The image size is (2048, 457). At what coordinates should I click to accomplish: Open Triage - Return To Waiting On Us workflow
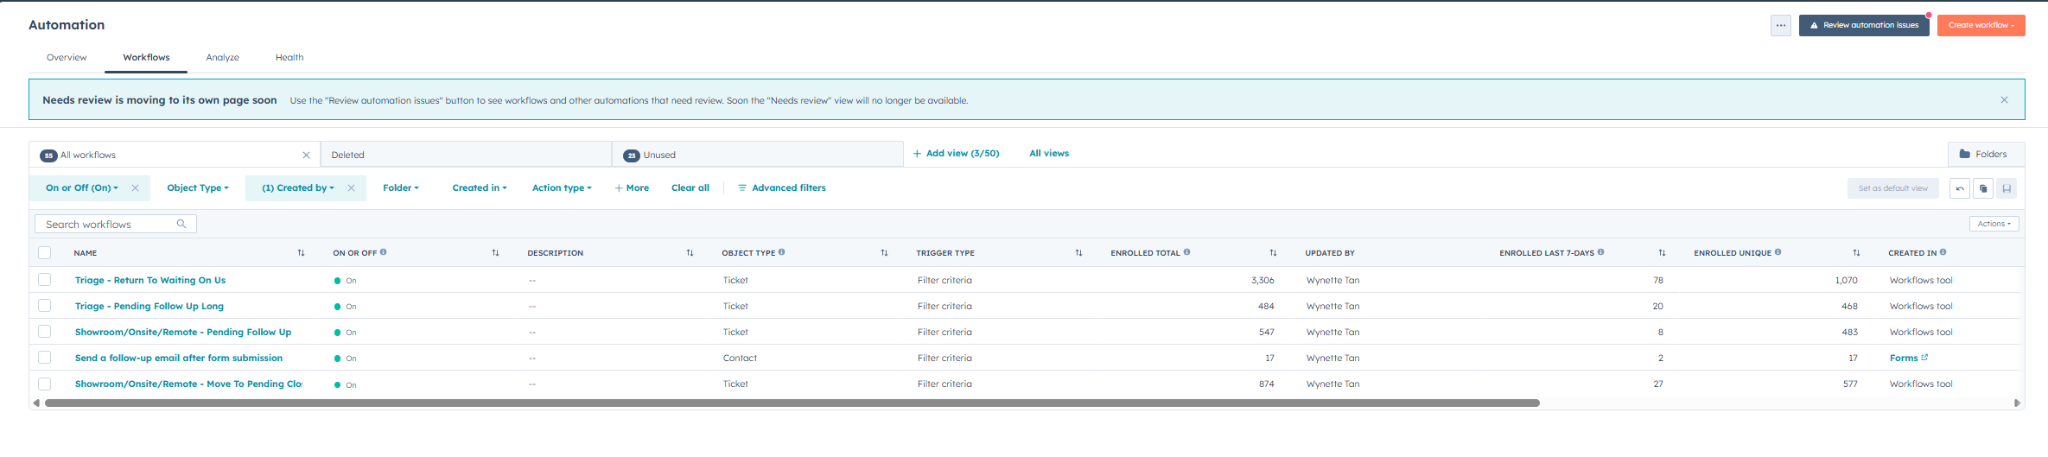coord(150,280)
